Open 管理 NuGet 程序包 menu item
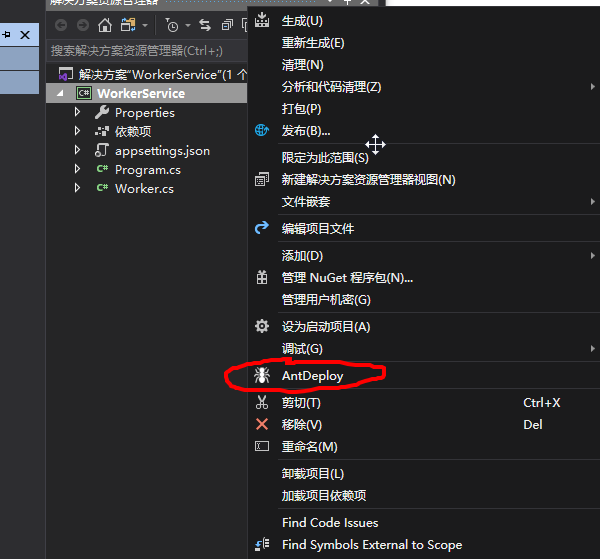The height and width of the screenshot is (559, 600). (x=347, y=278)
